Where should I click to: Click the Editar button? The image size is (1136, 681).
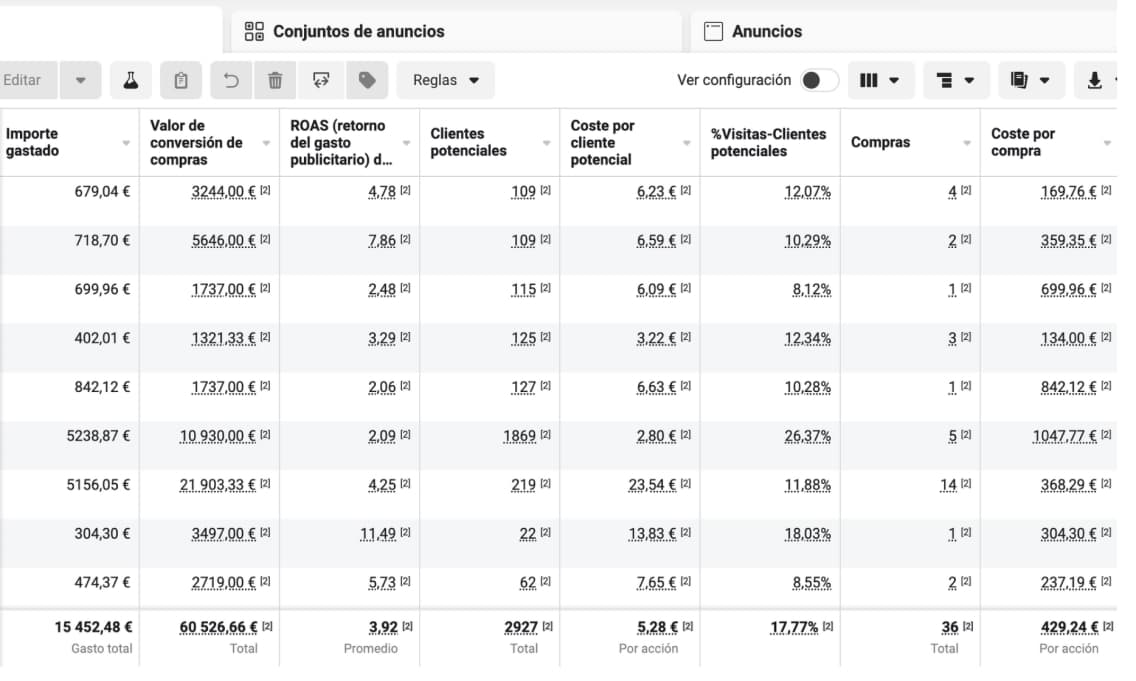(x=23, y=80)
